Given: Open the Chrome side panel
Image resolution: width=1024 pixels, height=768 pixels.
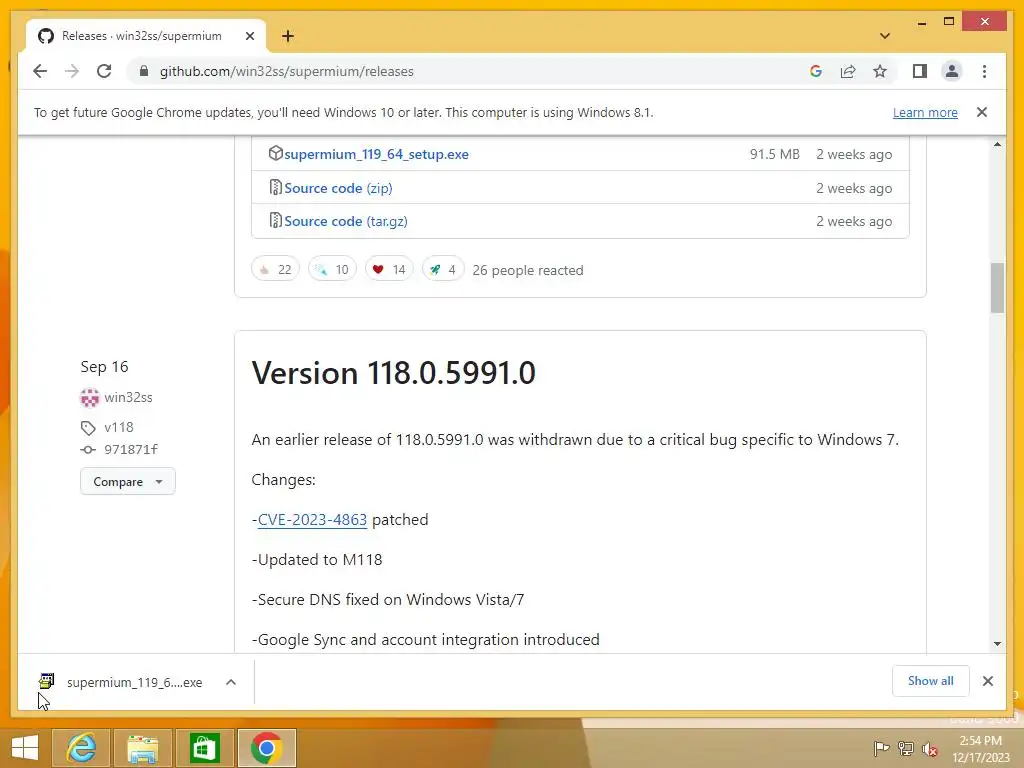Looking at the screenshot, I should coord(920,71).
